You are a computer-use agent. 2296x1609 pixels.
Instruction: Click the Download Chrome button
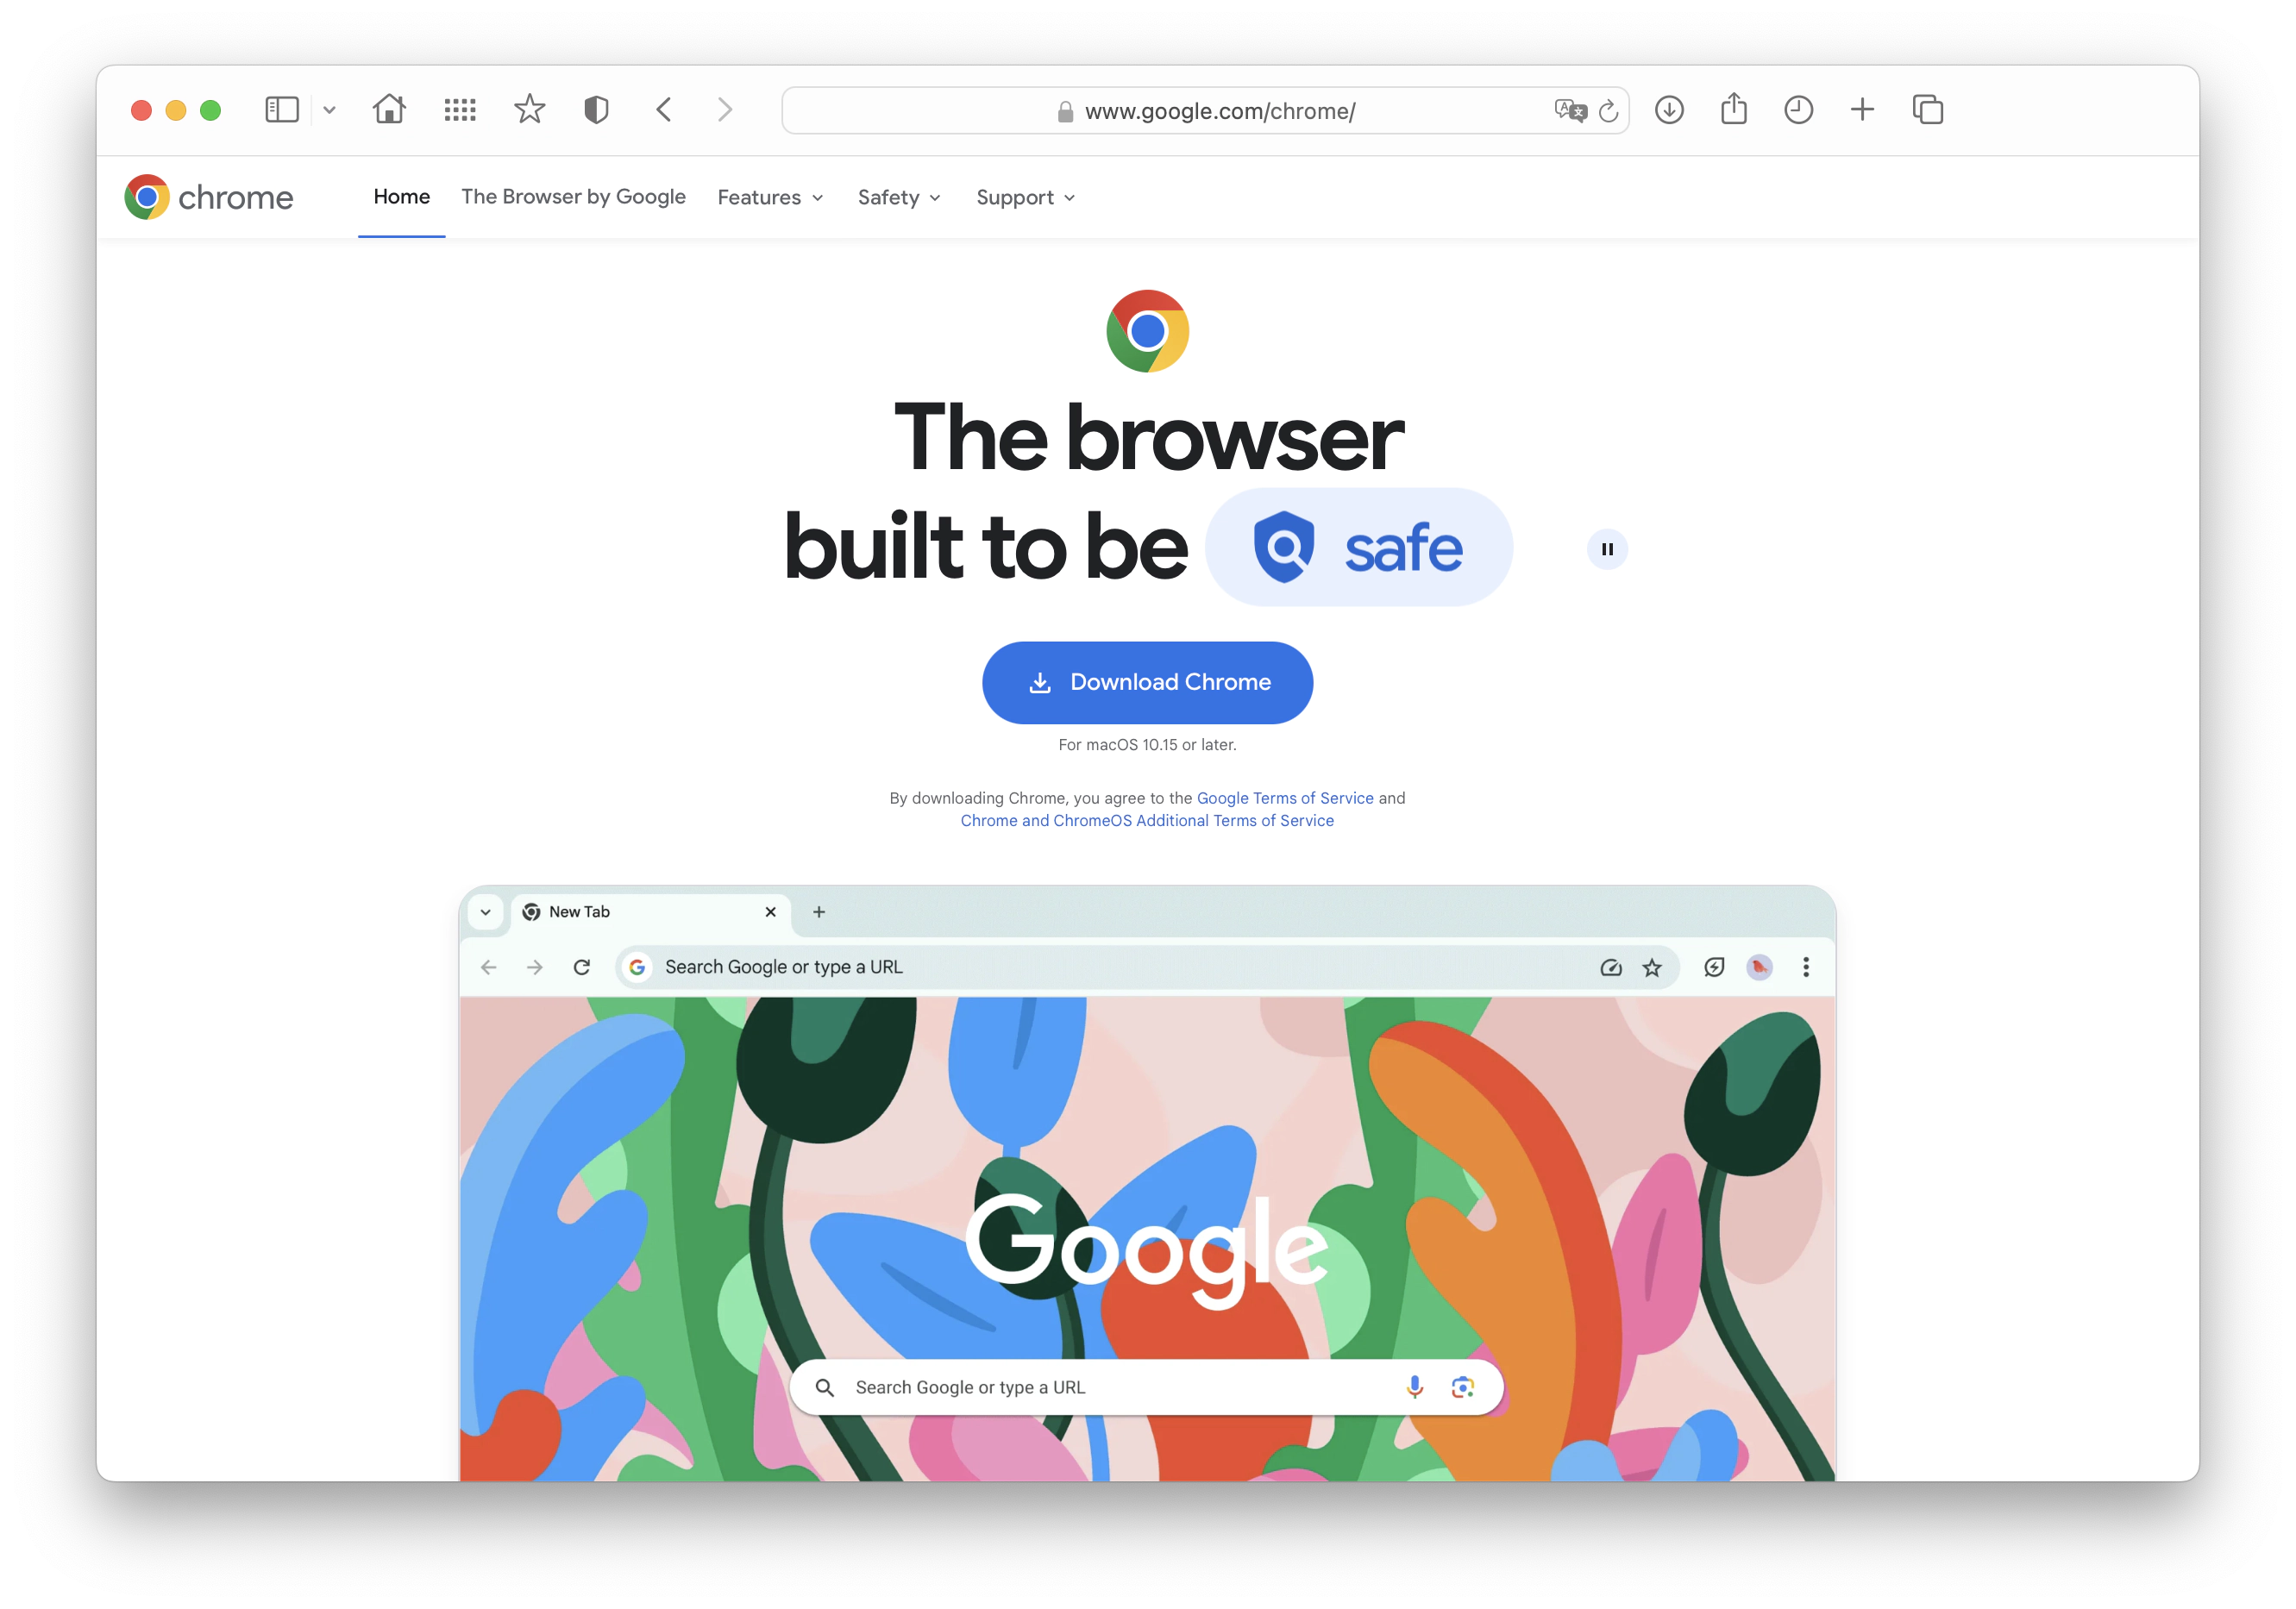[1148, 682]
